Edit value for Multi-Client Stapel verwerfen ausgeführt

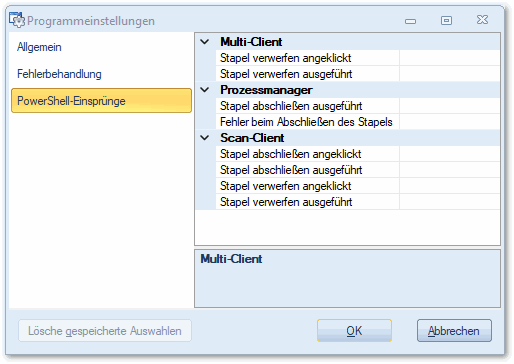[x=449, y=74]
